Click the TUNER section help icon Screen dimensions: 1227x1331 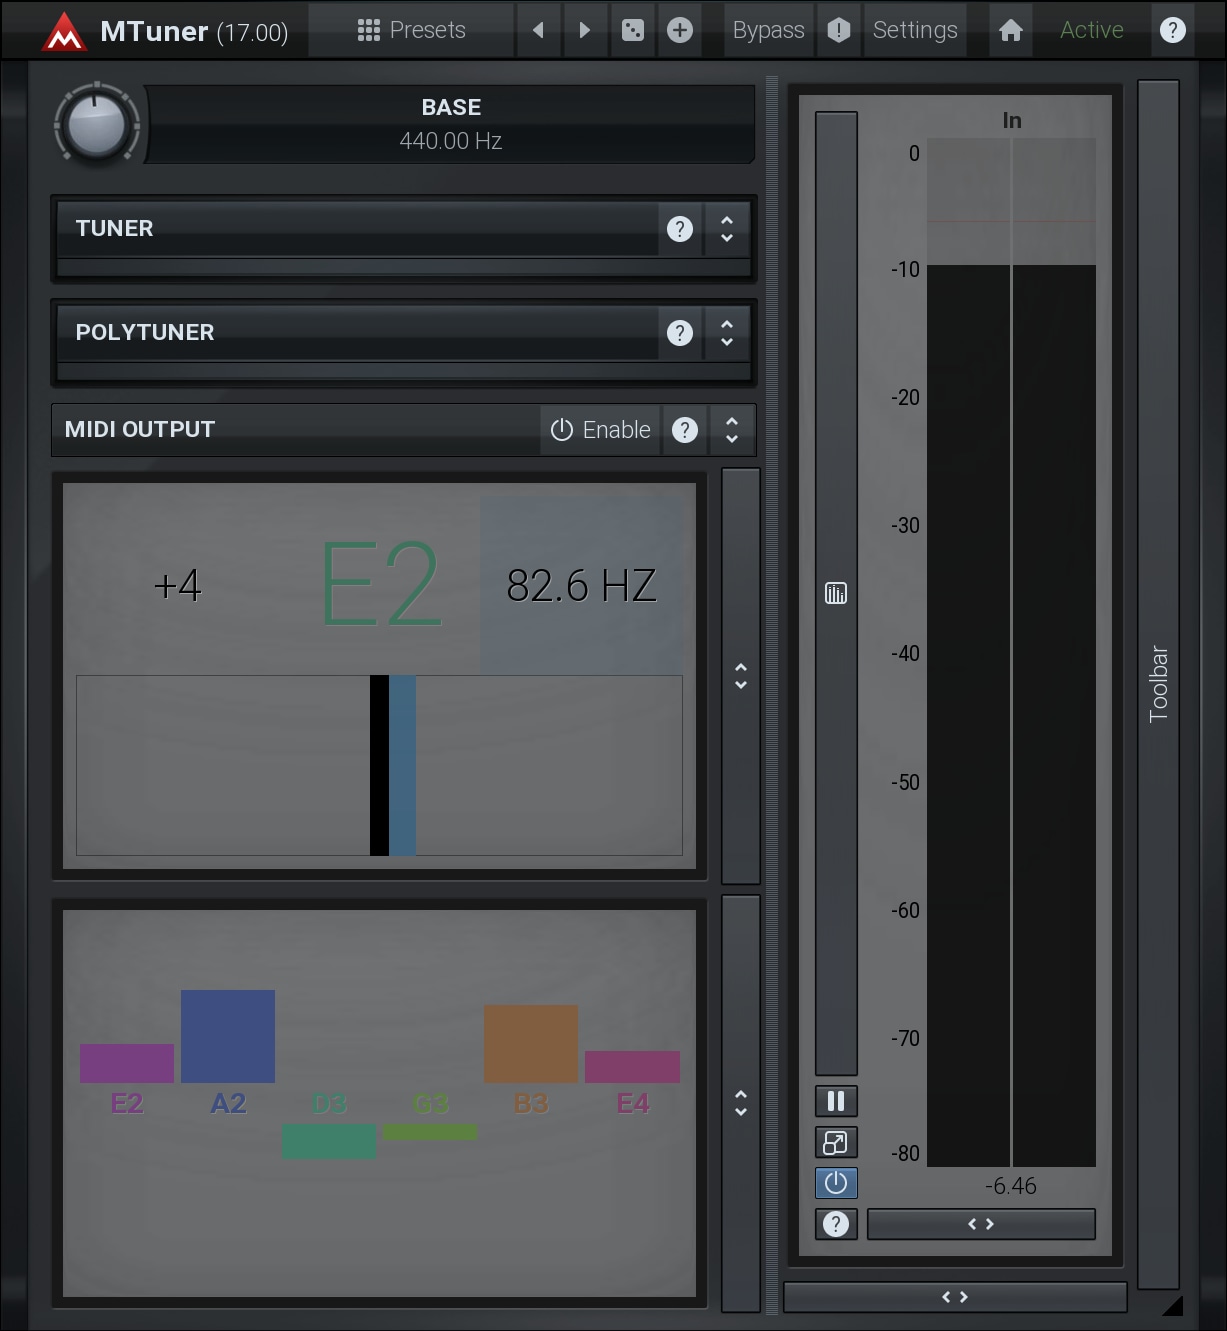point(680,229)
